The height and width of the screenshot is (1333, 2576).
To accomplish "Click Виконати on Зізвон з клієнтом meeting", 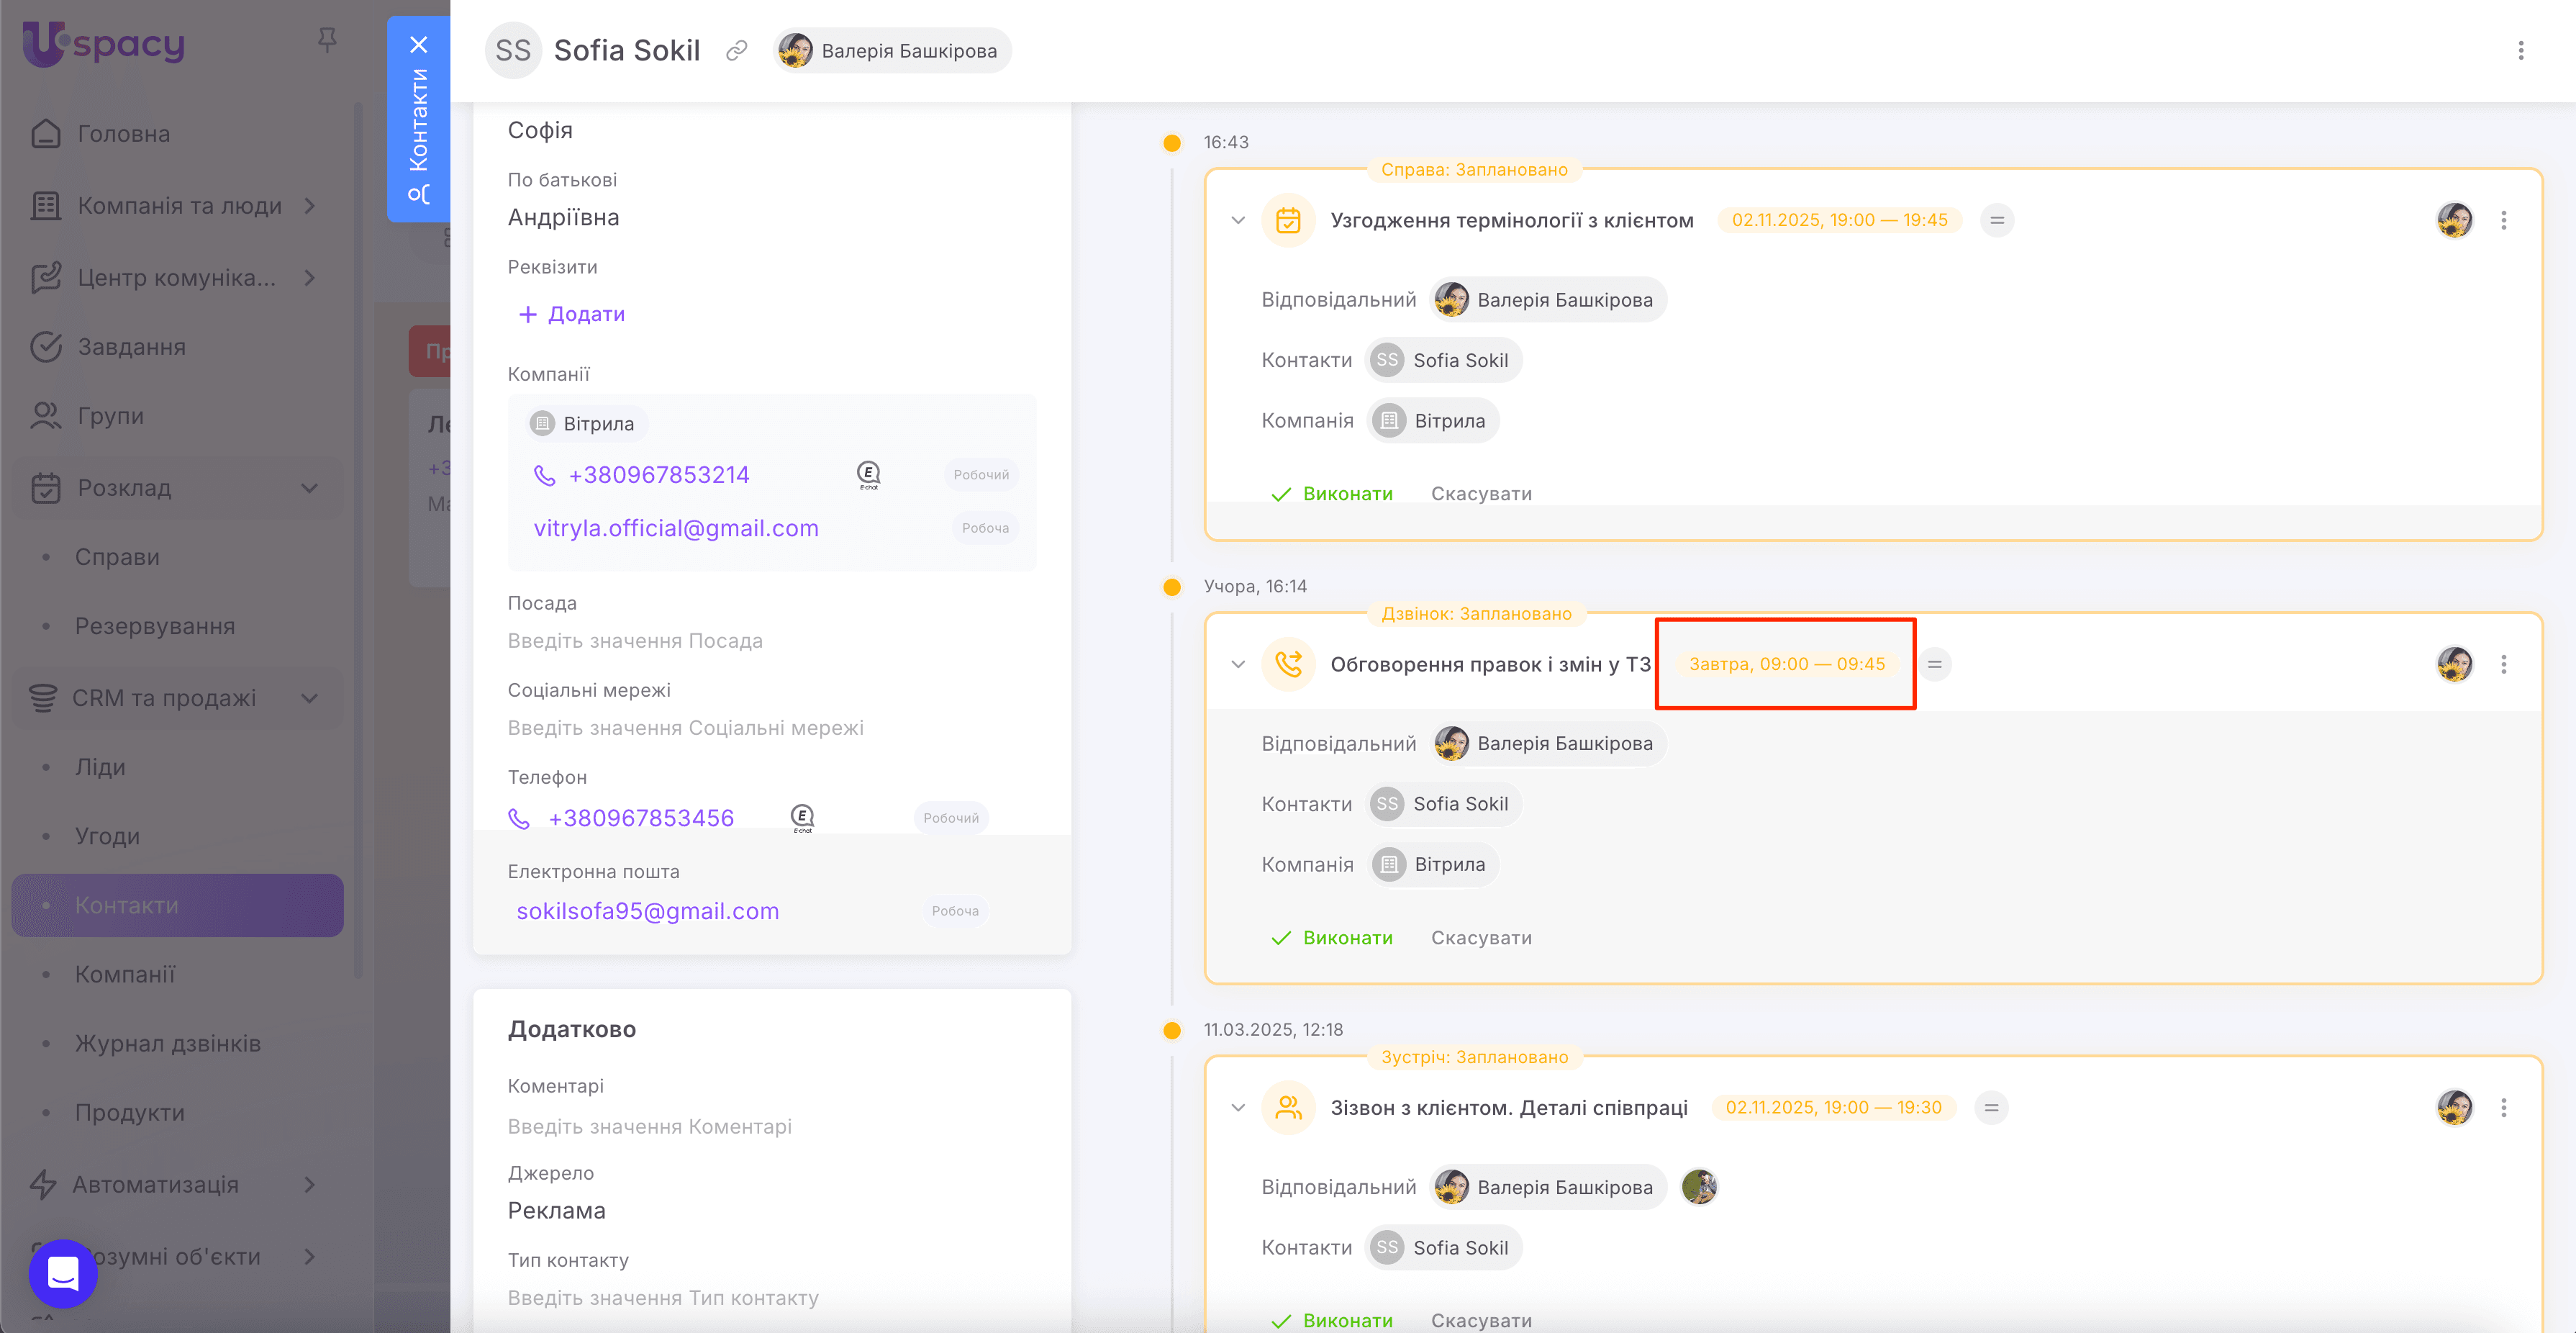I will pos(1332,1320).
